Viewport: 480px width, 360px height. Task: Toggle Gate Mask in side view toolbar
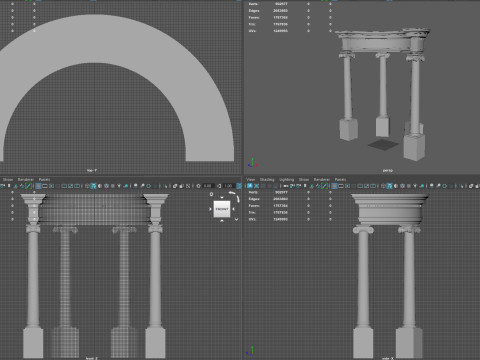coord(353,186)
